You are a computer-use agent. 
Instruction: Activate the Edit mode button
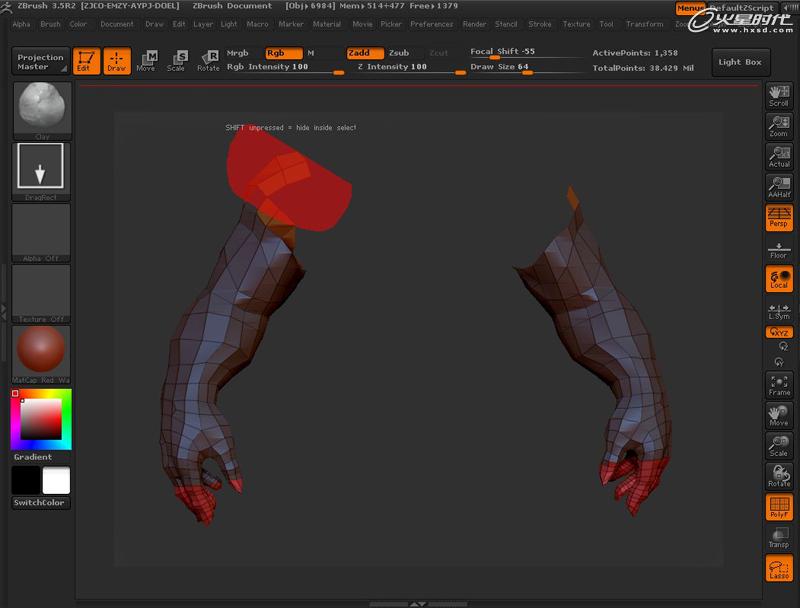(x=86, y=61)
